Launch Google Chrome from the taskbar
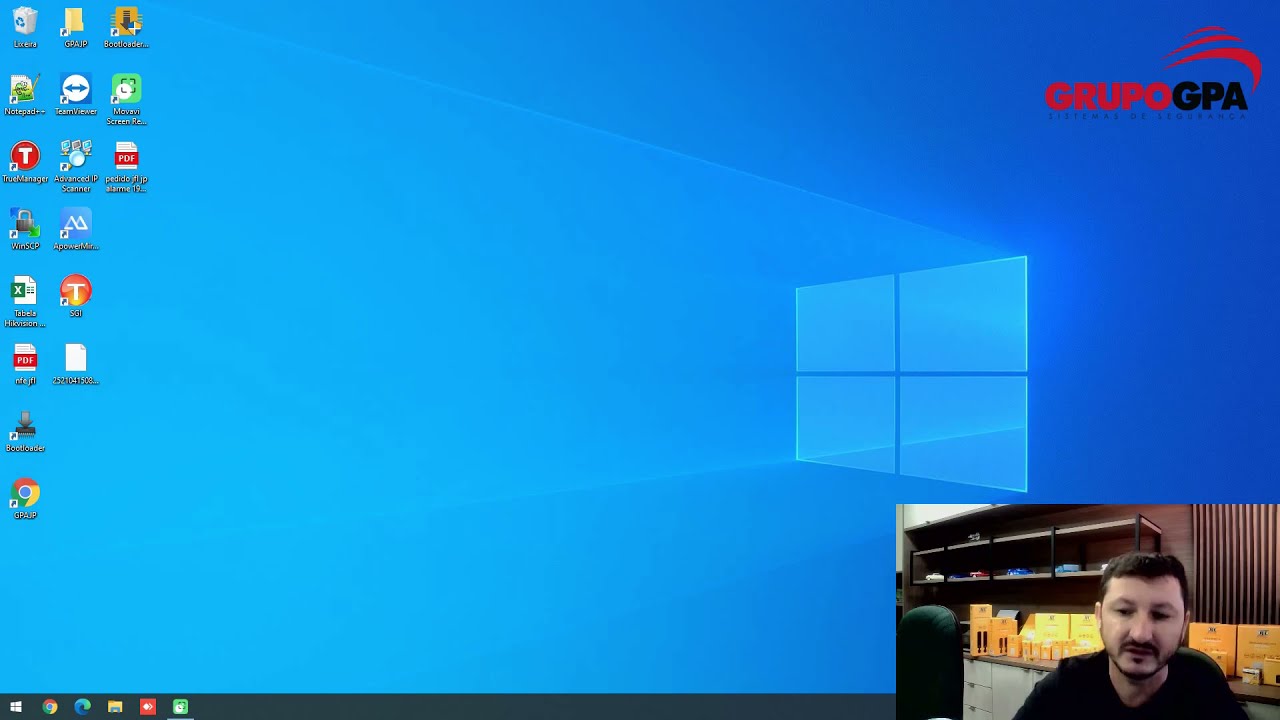This screenshot has width=1280, height=720. point(50,707)
